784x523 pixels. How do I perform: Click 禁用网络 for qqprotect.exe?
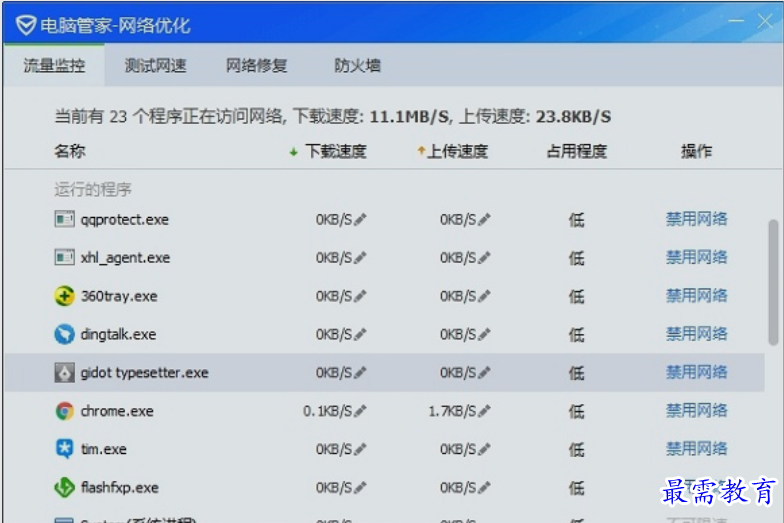(696, 219)
